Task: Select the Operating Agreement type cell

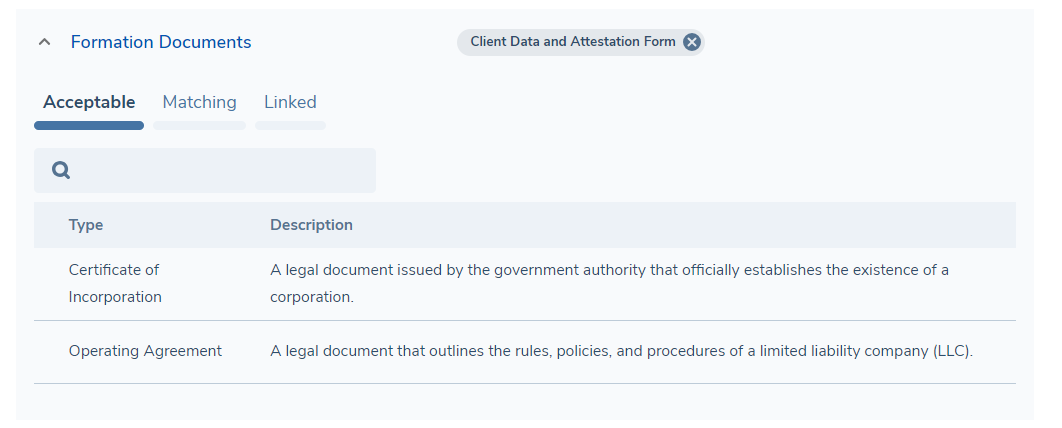Action: coord(145,351)
